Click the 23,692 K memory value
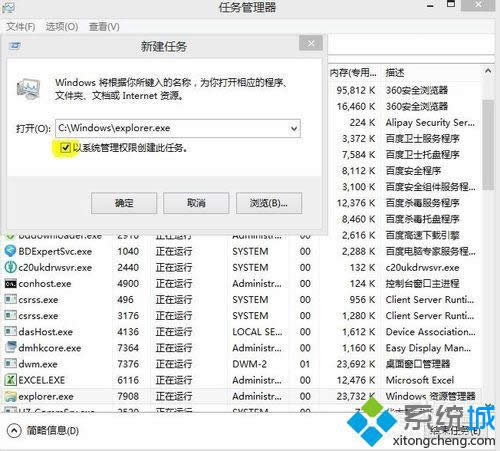Image resolution: width=500 pixels, height=451 pixels. (x=356, y=364)
